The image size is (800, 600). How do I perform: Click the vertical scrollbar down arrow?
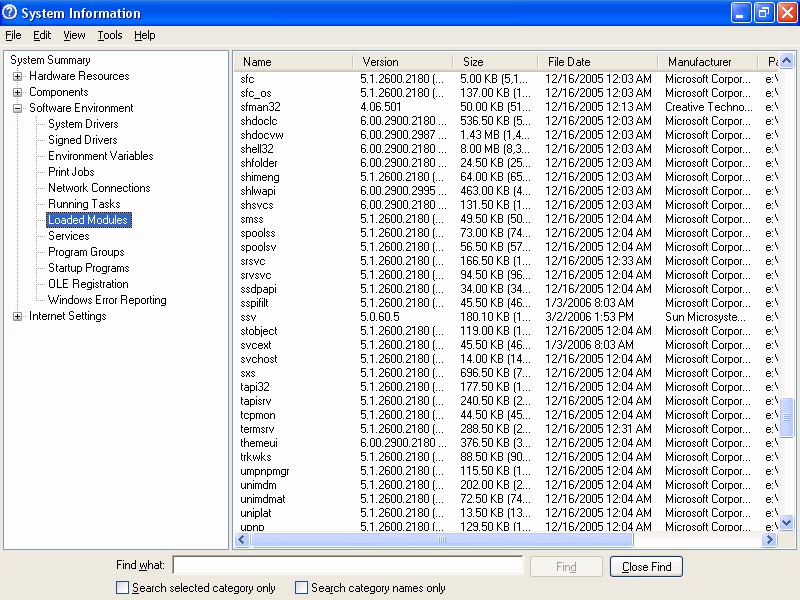tap(786, 522)
